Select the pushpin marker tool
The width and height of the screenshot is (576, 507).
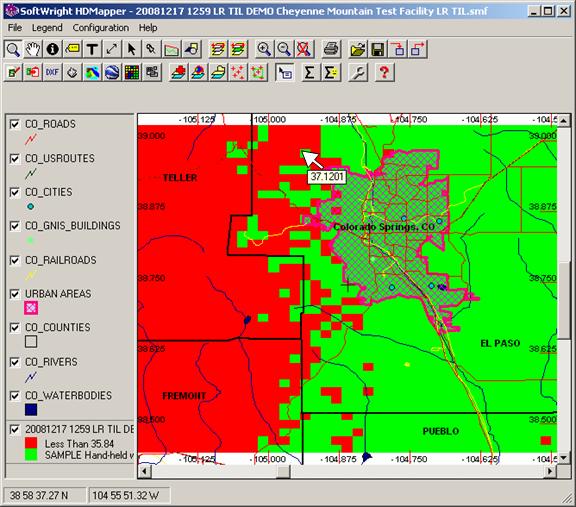[151, 49]
